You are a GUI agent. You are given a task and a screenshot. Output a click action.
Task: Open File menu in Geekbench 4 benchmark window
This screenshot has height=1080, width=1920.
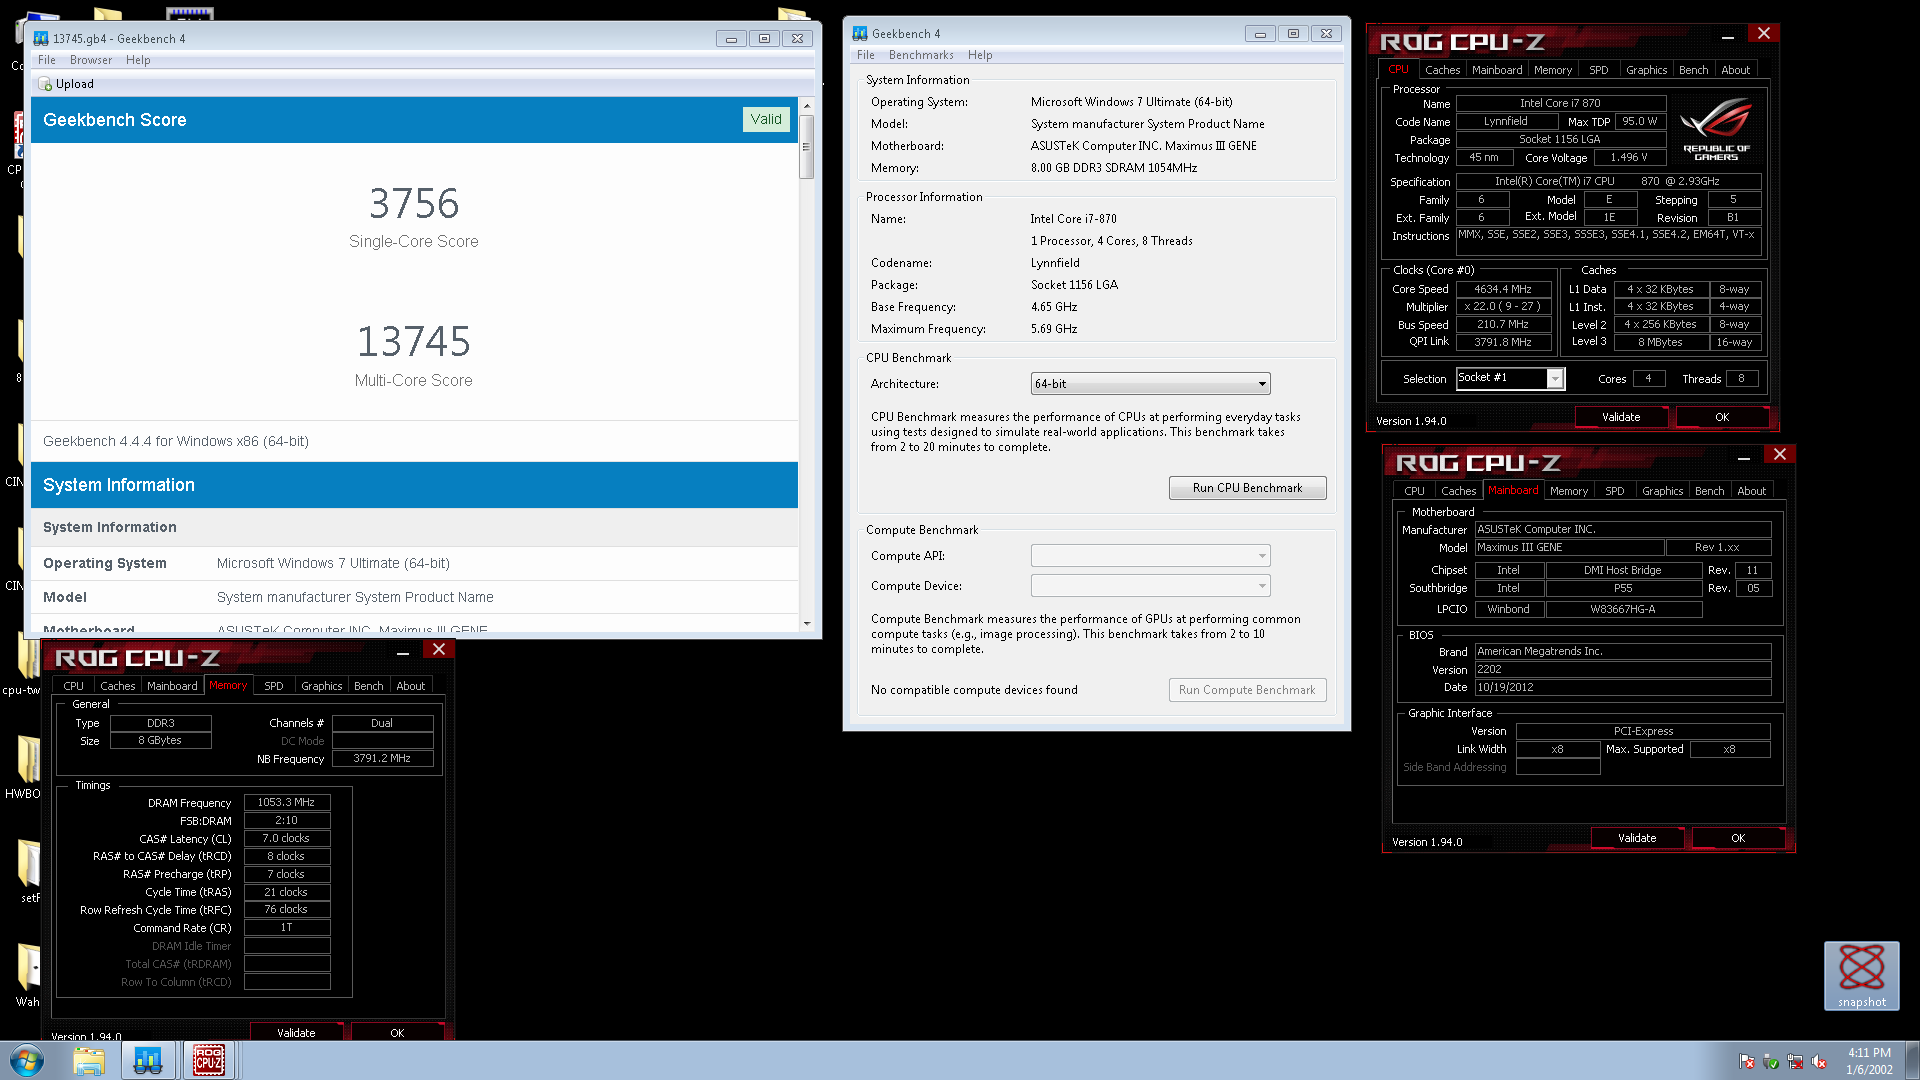coord(866,55)
